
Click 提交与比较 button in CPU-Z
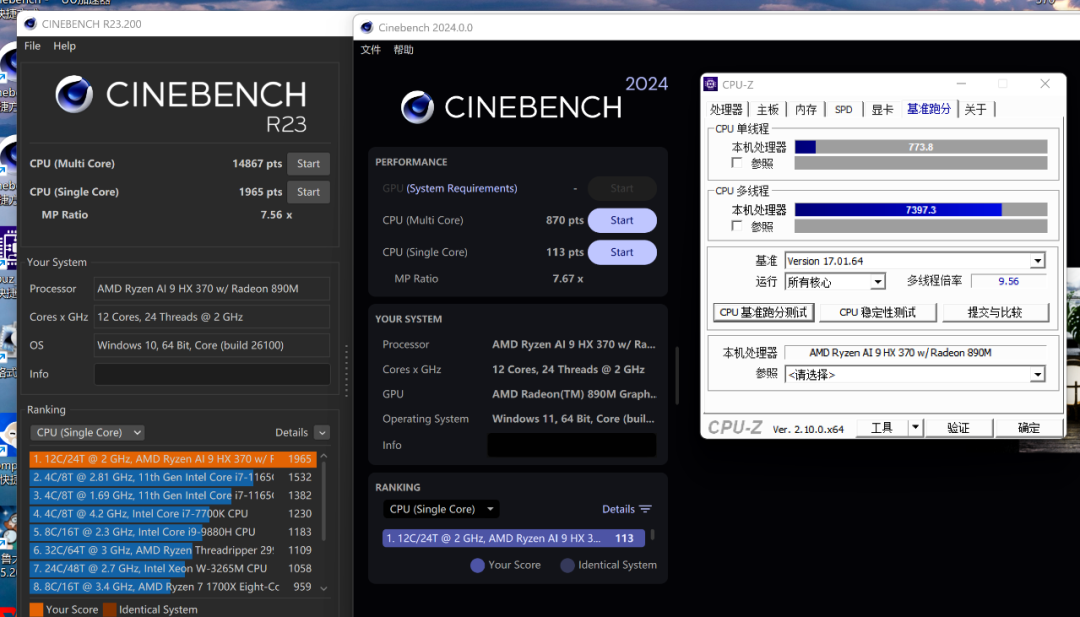995,313
